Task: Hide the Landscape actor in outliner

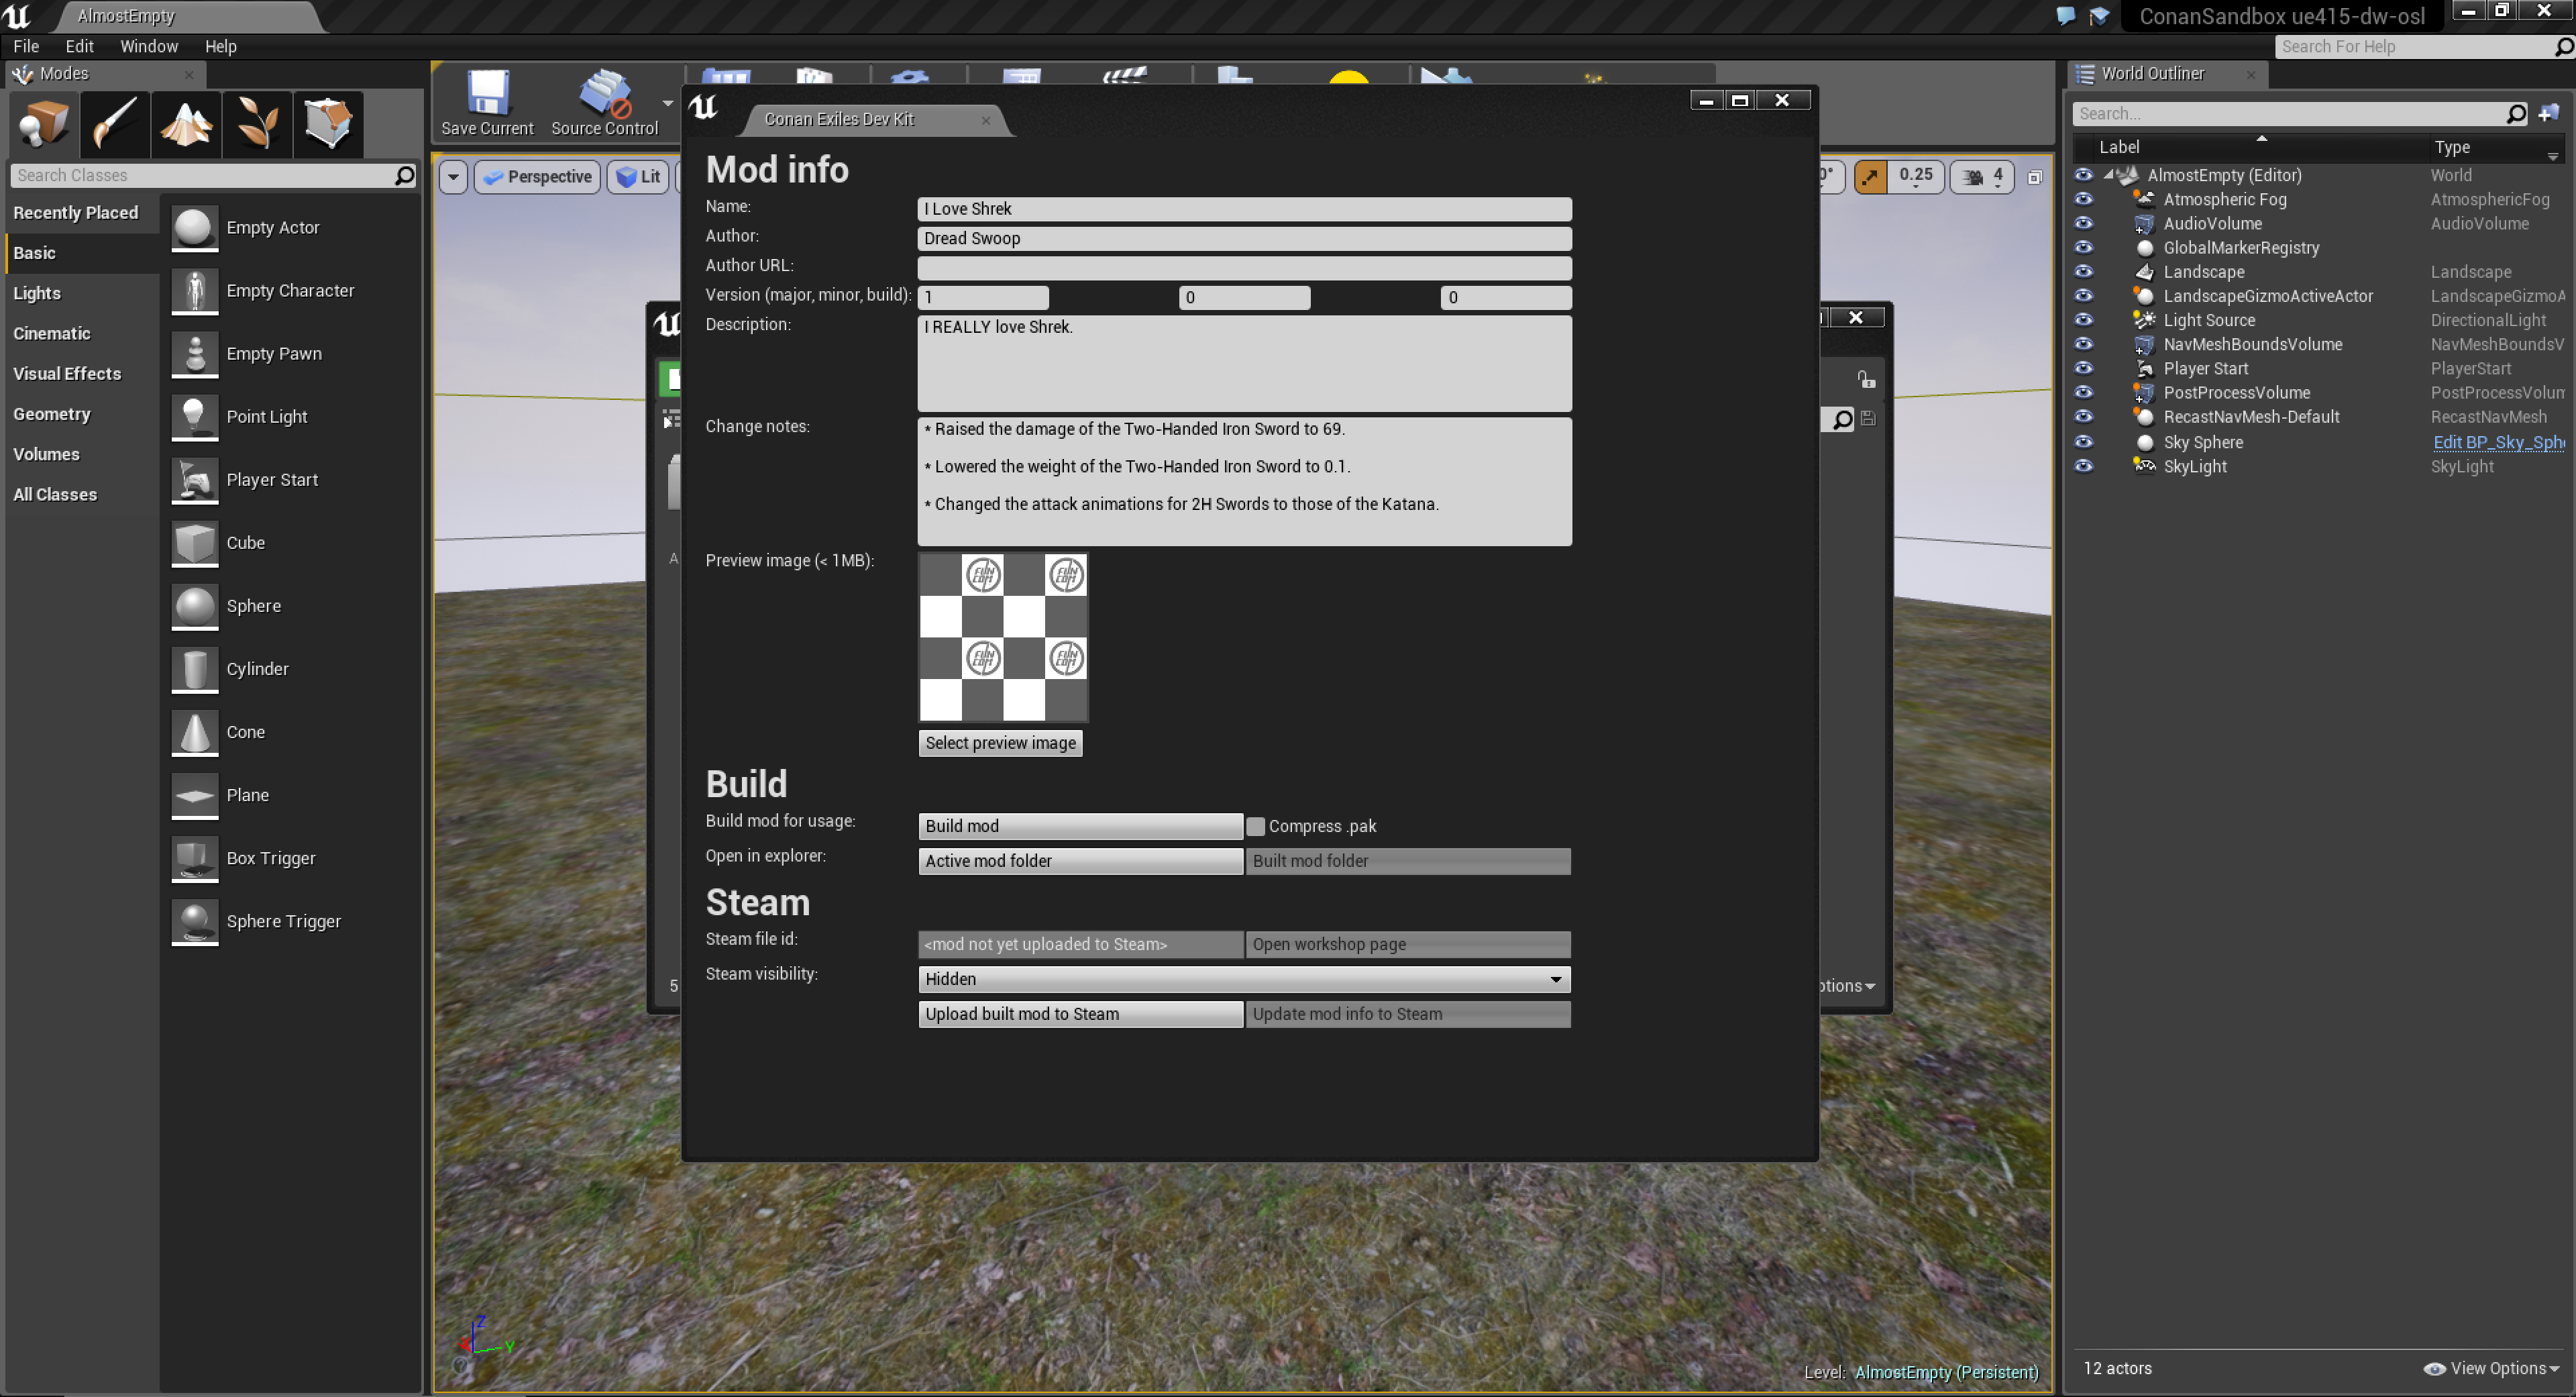Action: pos(2083,272)
